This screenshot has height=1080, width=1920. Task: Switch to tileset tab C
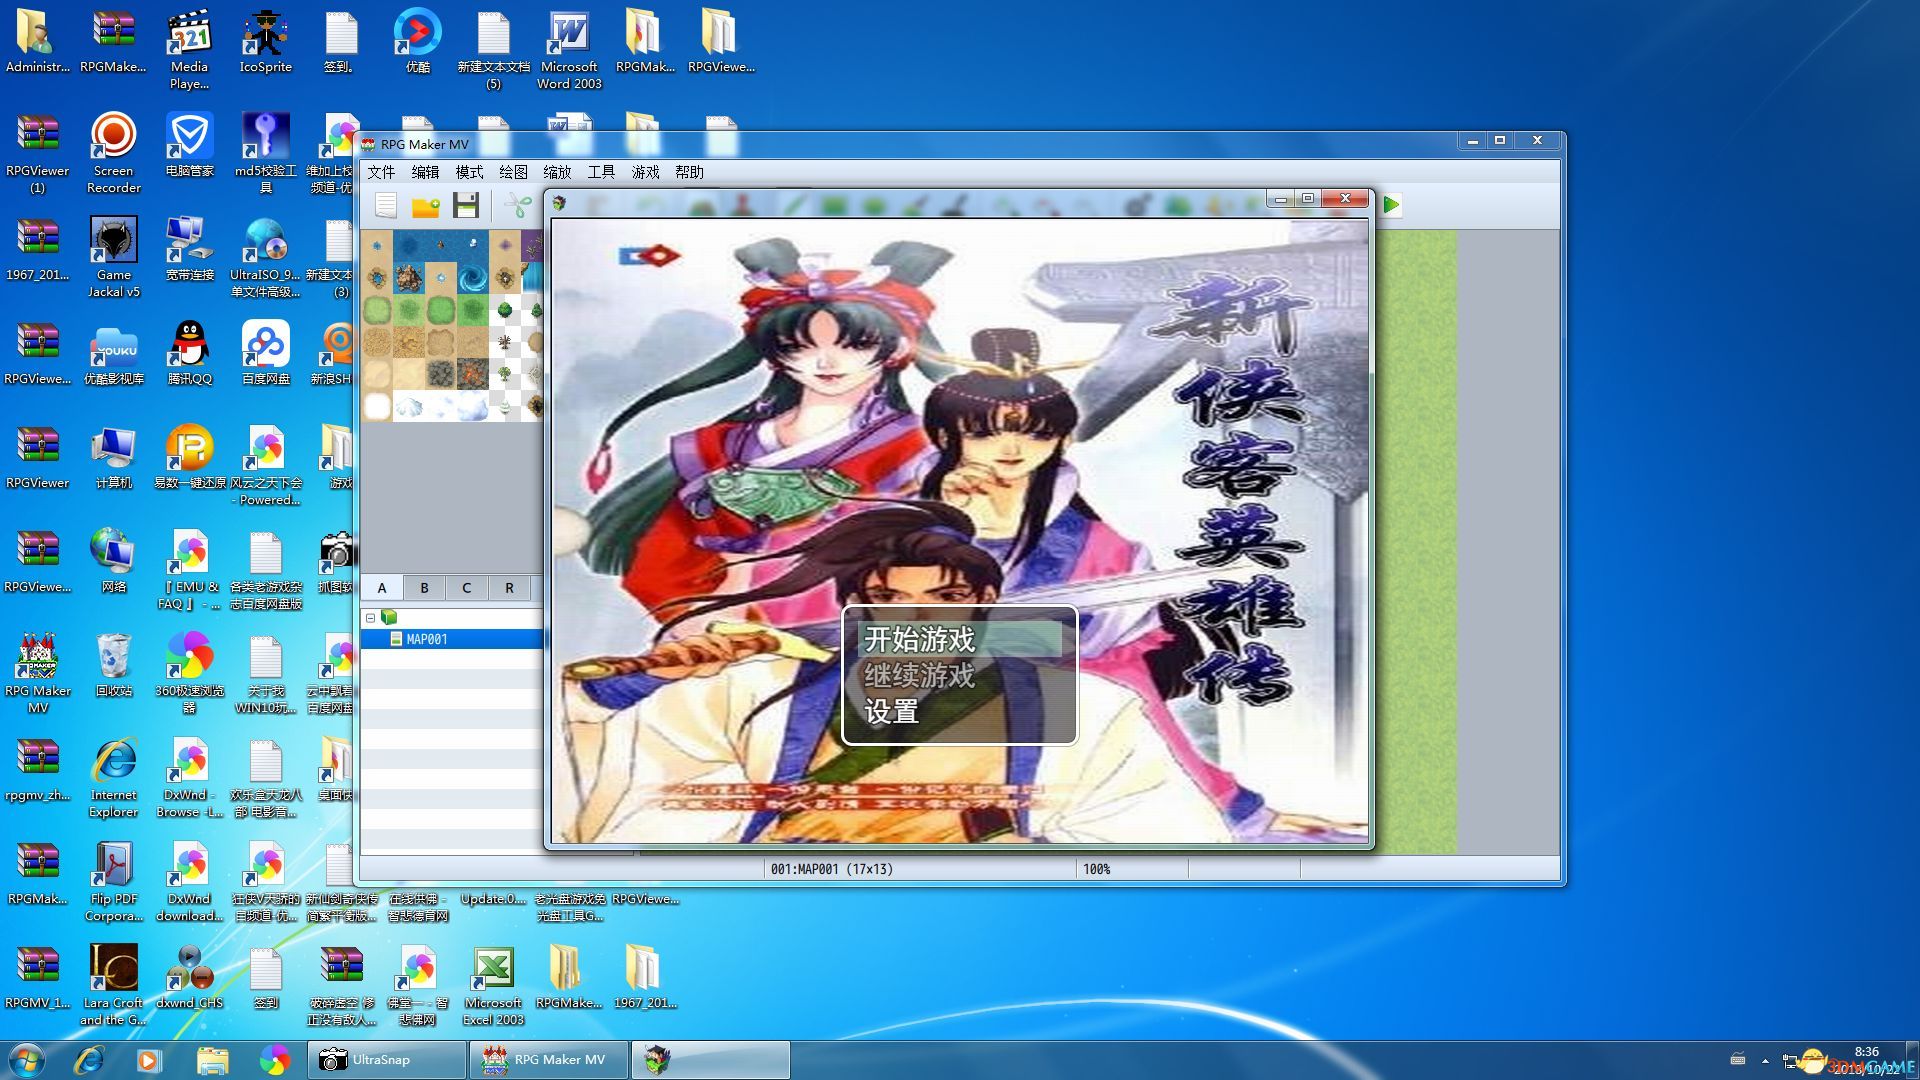[466, 588]
